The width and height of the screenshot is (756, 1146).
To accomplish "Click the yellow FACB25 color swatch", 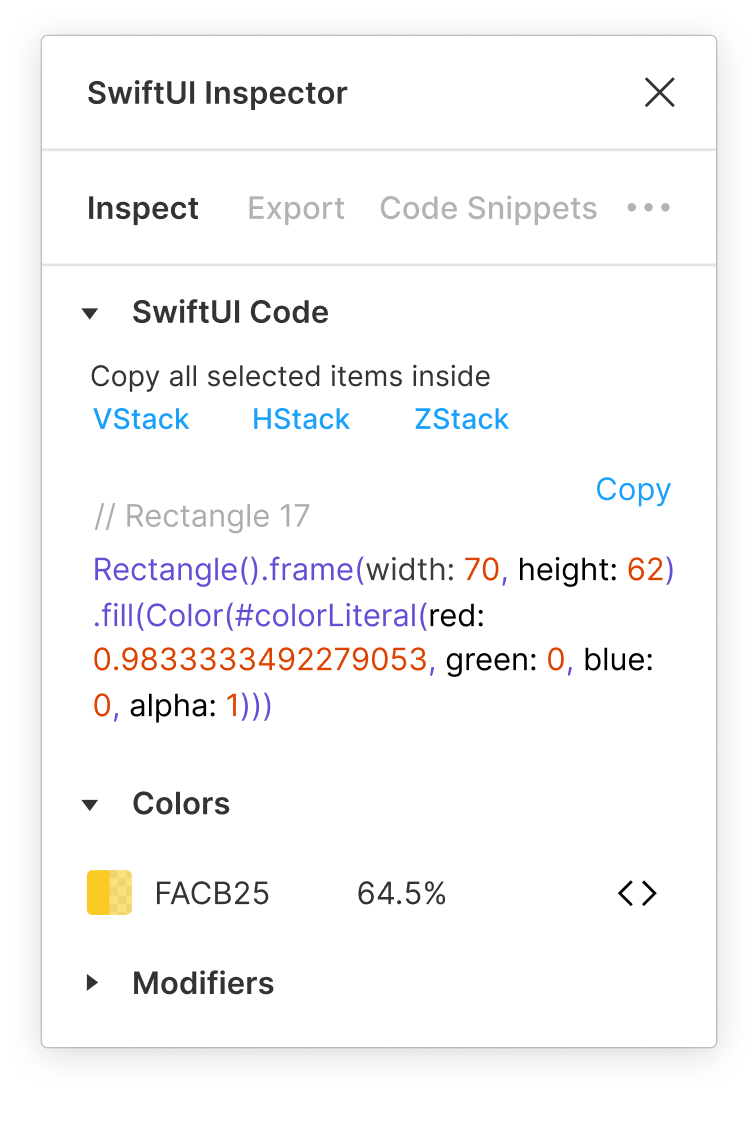I will [x=110, y=893].
